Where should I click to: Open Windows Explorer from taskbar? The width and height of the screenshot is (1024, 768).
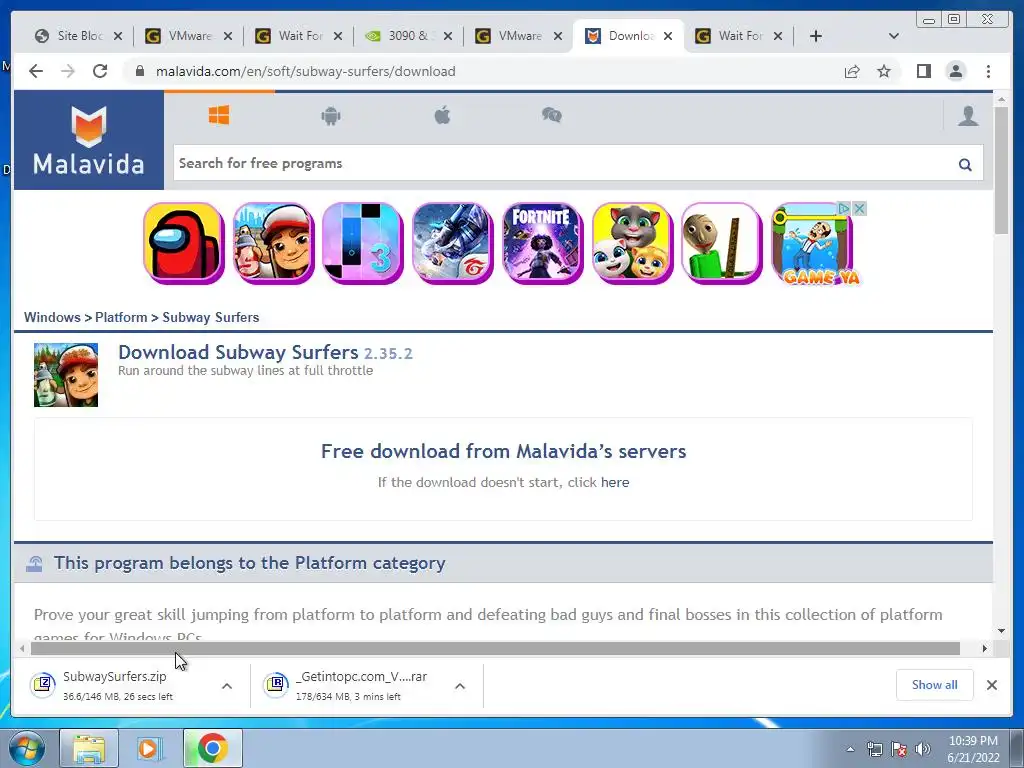click(89, 748)
